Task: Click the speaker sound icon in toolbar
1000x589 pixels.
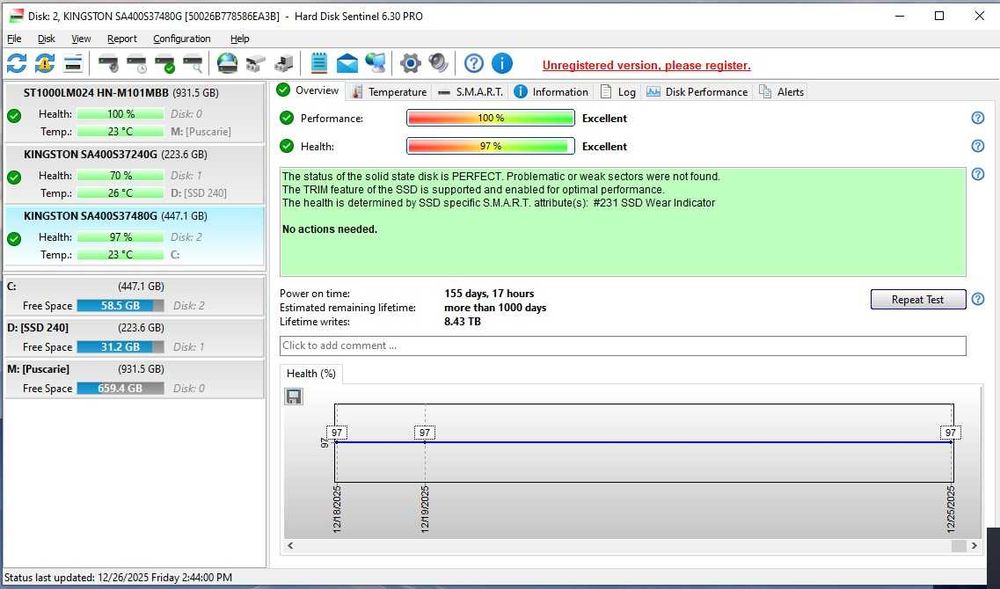Action: pyautogui.click(x=438, y=64)
